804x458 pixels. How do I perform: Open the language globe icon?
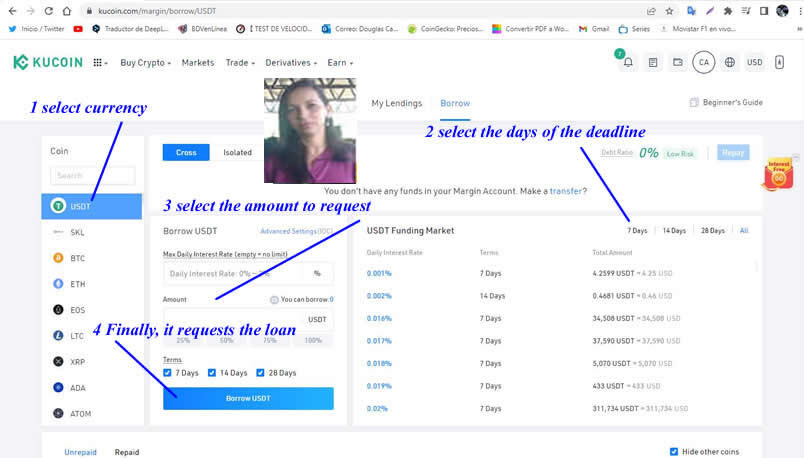[730, 63]
